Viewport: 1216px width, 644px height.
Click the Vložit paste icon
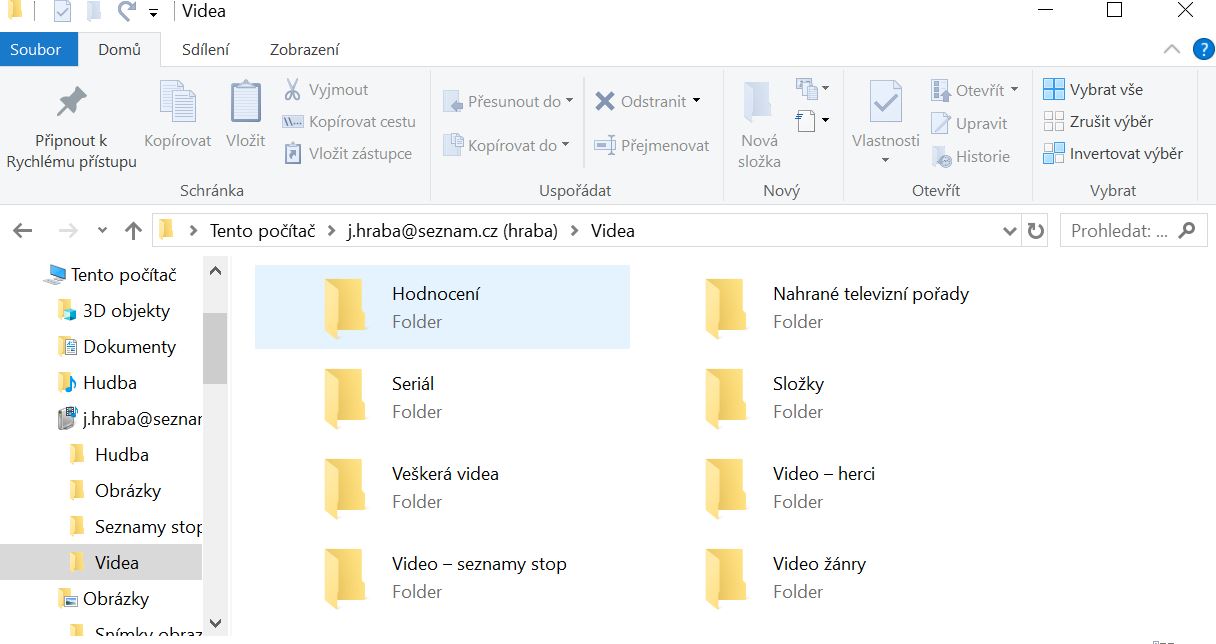click(x=245, y=103)
